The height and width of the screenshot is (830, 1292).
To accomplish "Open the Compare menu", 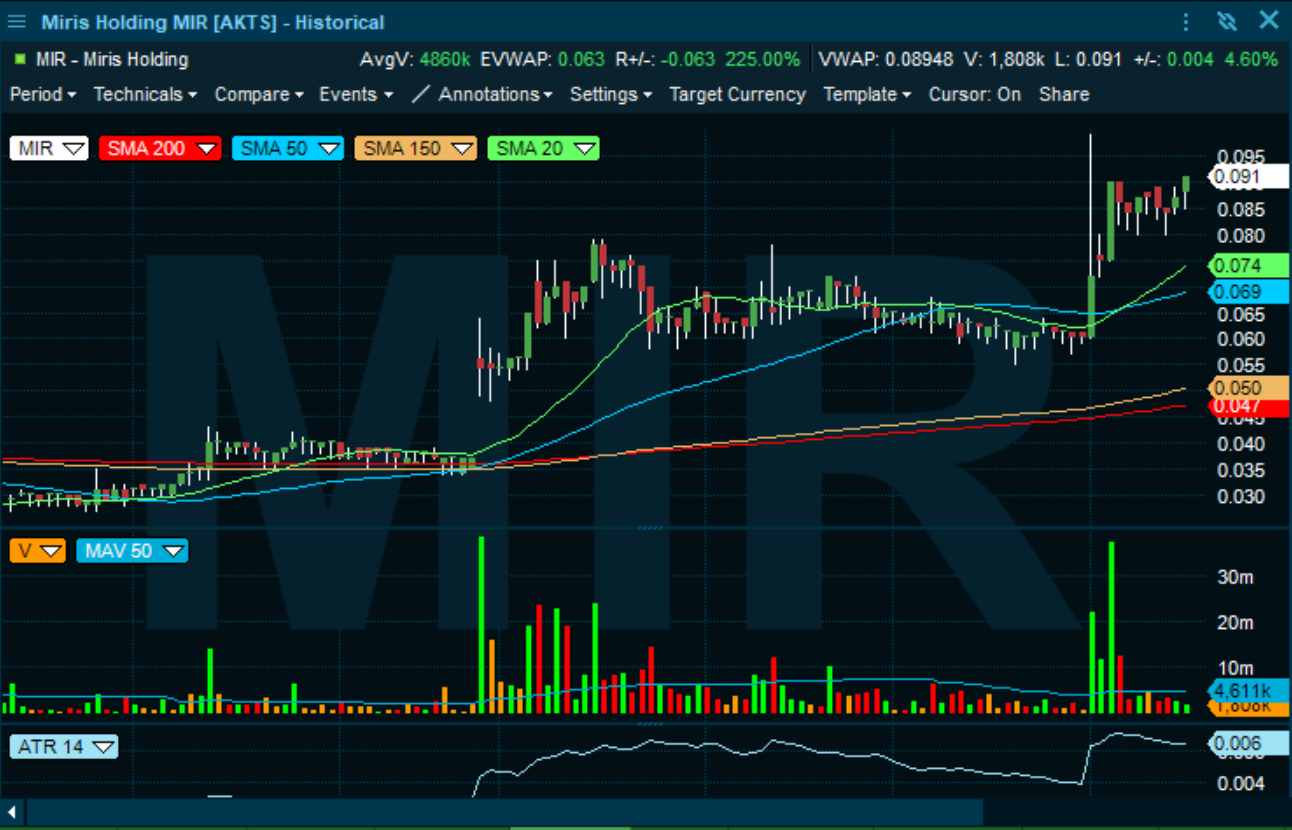I will click(259, 94).
